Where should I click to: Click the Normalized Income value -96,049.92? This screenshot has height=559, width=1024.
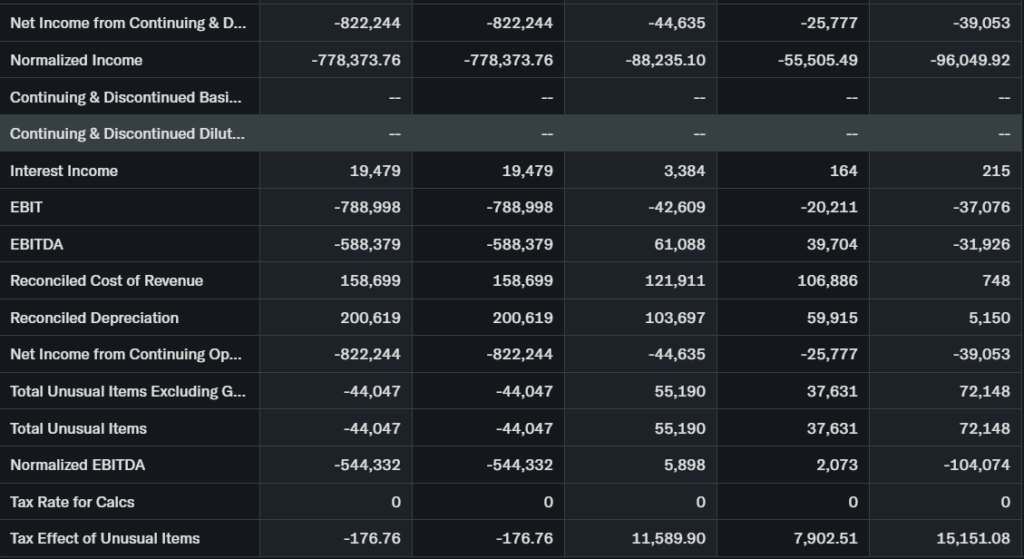[969, 60]
